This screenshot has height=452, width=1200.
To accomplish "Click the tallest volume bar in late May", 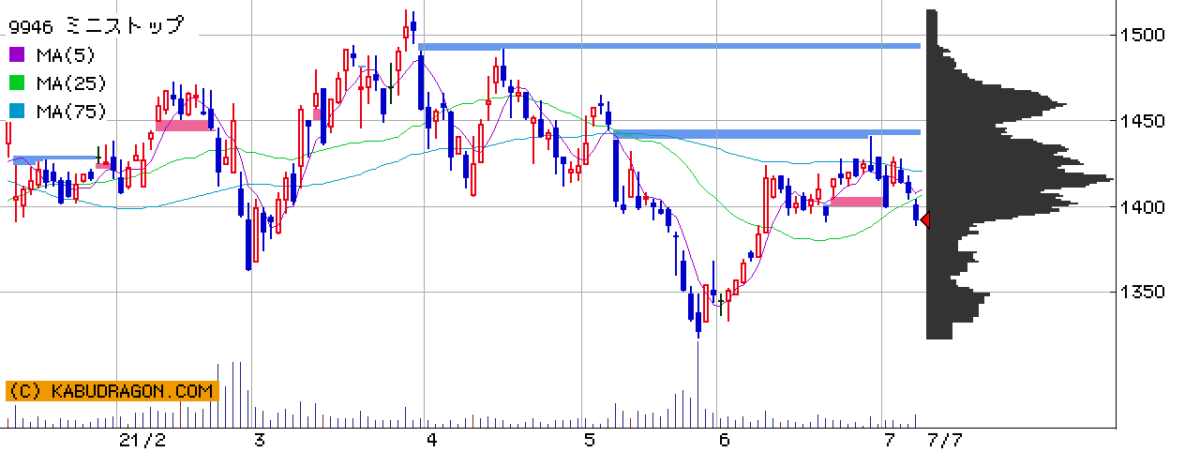I will [x=698, y=384].
